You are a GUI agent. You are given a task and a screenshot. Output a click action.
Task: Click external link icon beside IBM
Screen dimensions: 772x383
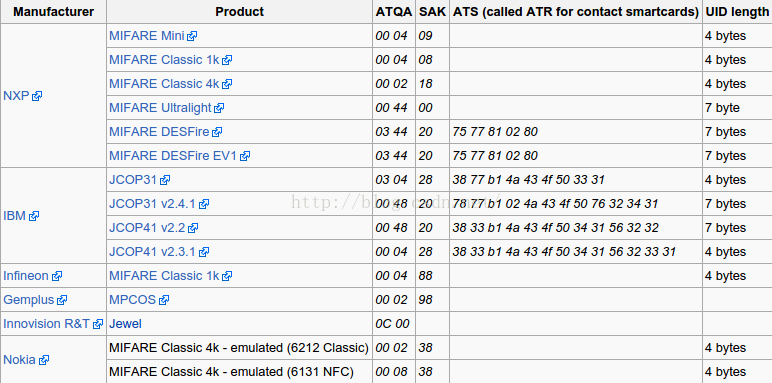pos(33,216)
